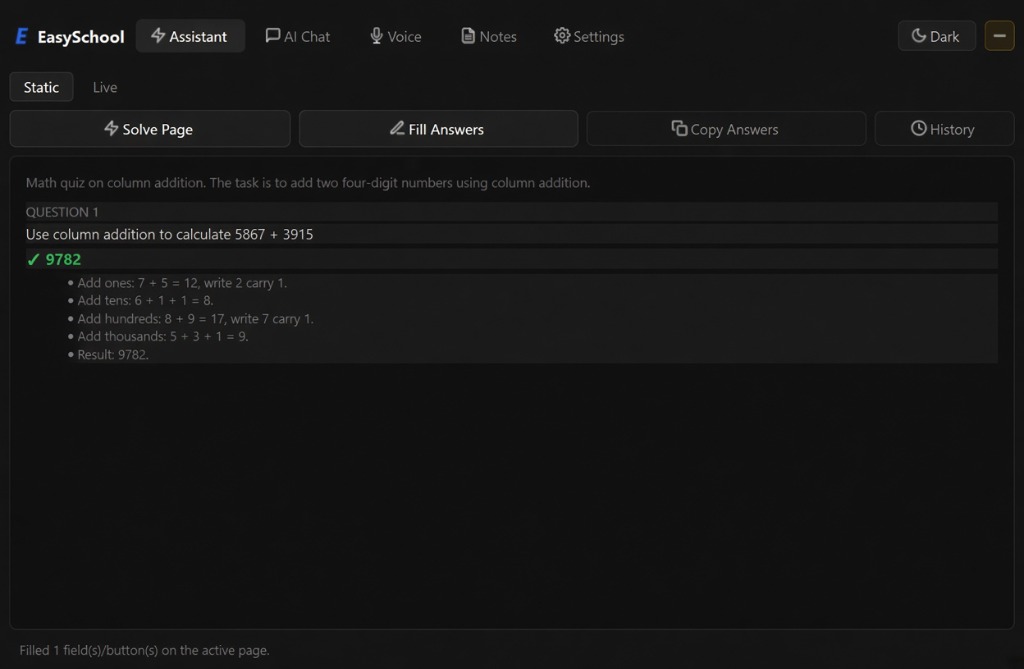Click the QUESTION 1 heading
The height and width of the screenshot is (669, 1024).
click(62, 212)
